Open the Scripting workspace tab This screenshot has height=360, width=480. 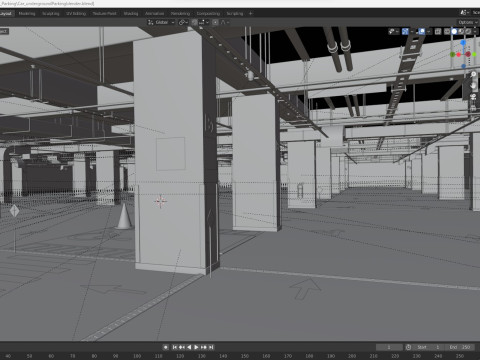(235, 13)
